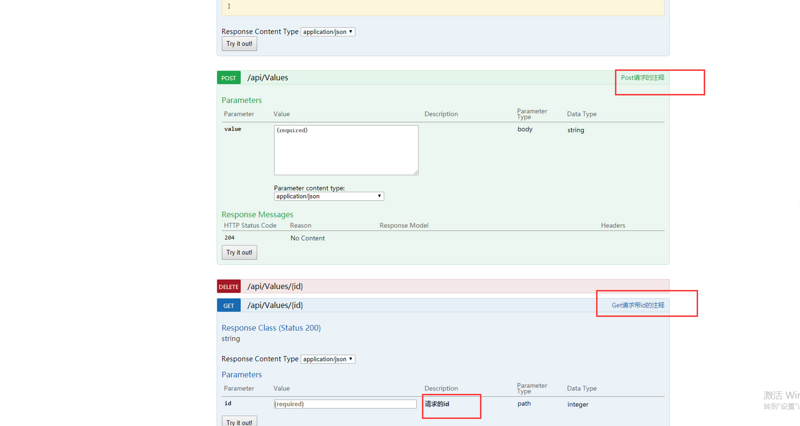Open Response Content Type dropdown above POST section
The width and height of the screenshot is (800, 426).
(x=328, y=32)
